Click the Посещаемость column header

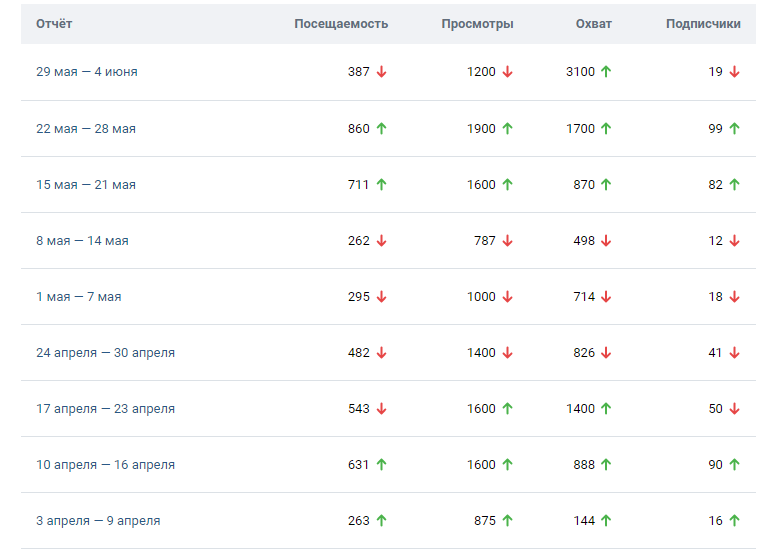(341, 24)
